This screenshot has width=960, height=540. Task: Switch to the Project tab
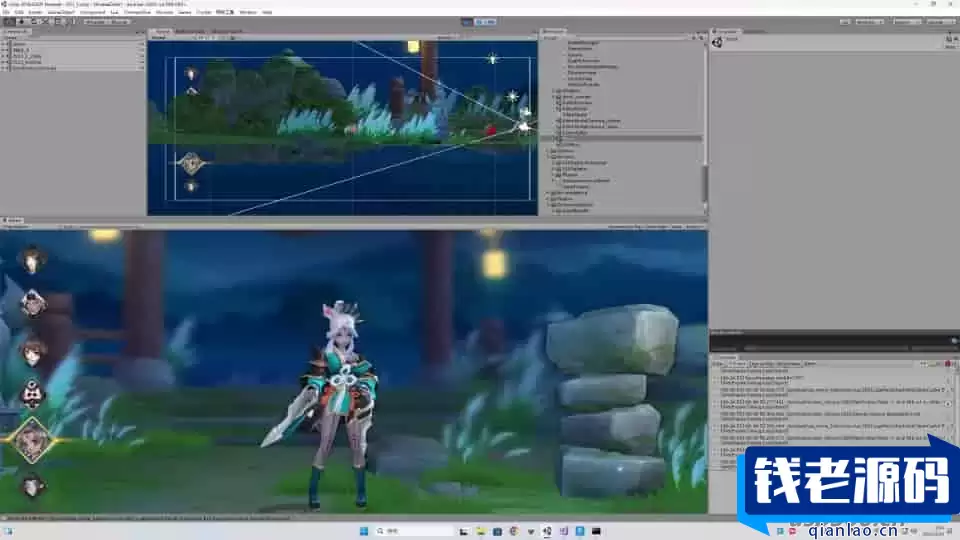[x=555, y=31]
